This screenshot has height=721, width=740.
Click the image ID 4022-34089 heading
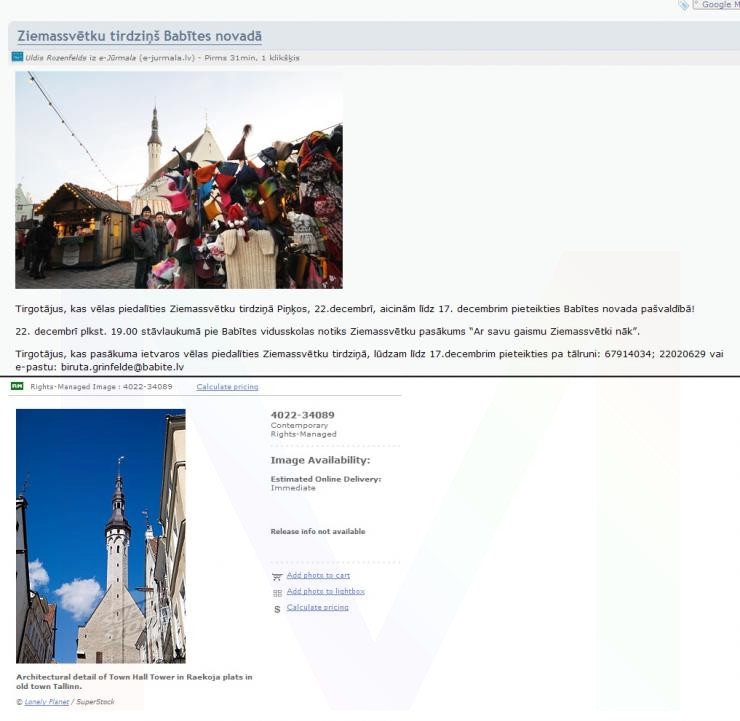coord(302,414)
